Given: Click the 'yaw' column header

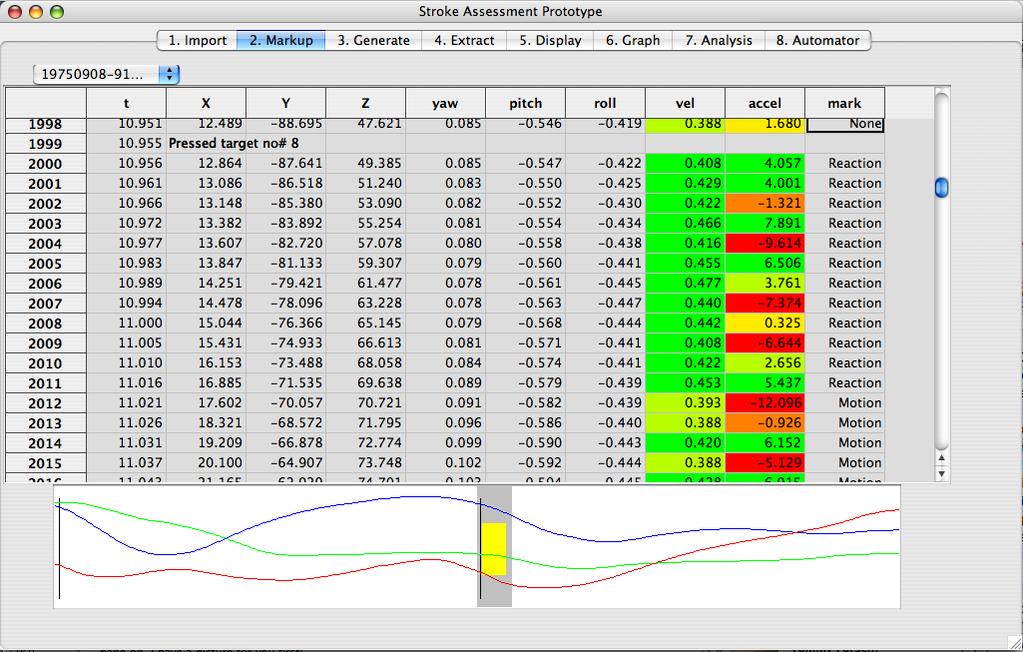Looking at the screenshot, I should coord(446,103).
